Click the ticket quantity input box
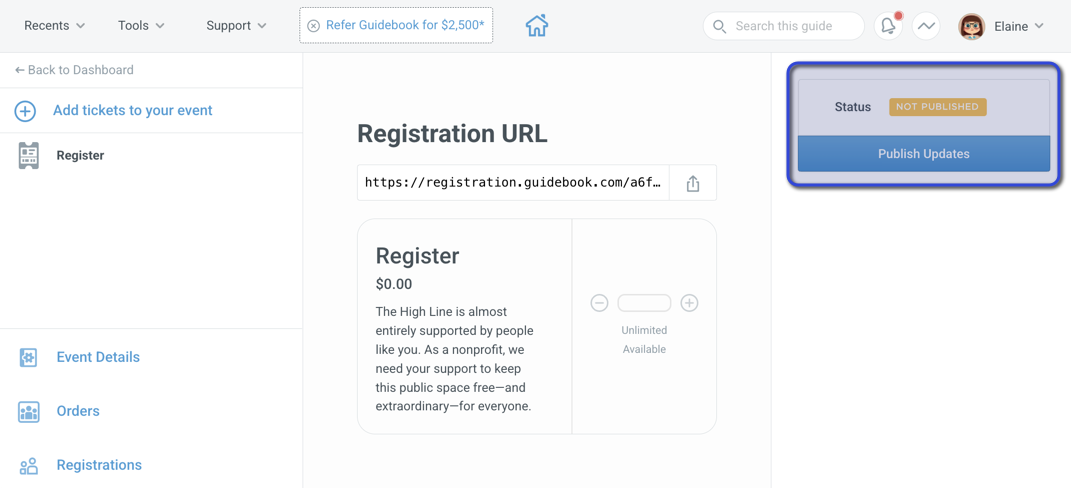Screen dimensions: 1071x488 pos(644,303)
